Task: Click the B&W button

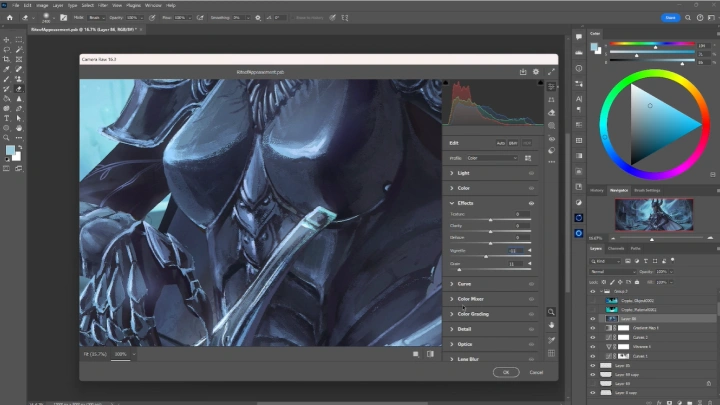Action: pyautogui.click(x=513, y=143)
